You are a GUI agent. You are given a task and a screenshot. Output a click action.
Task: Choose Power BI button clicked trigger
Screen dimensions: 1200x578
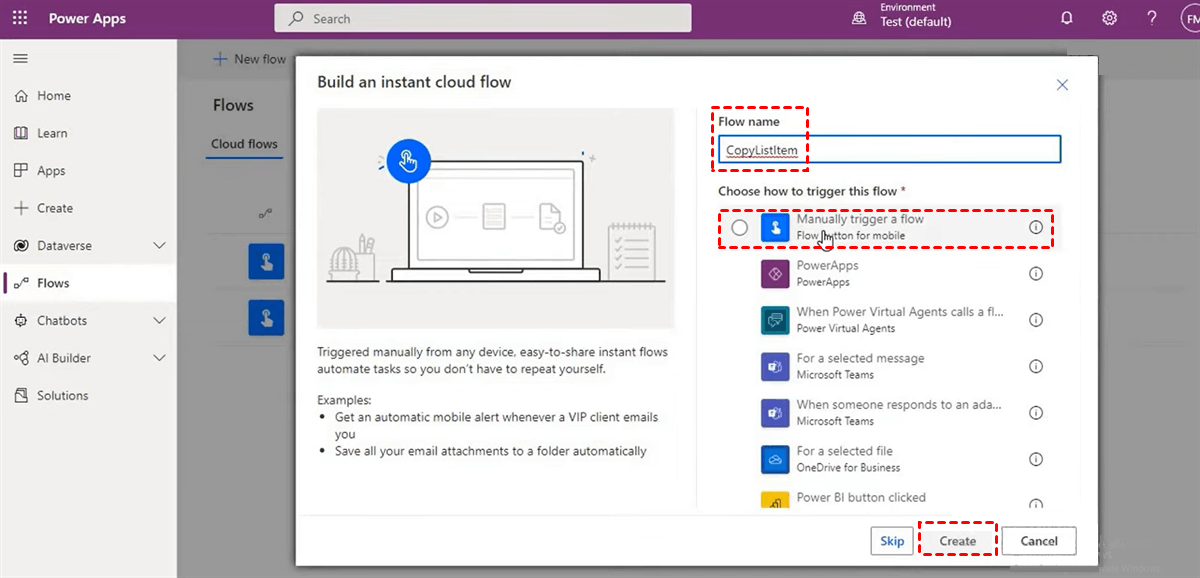tap(861, 497)
